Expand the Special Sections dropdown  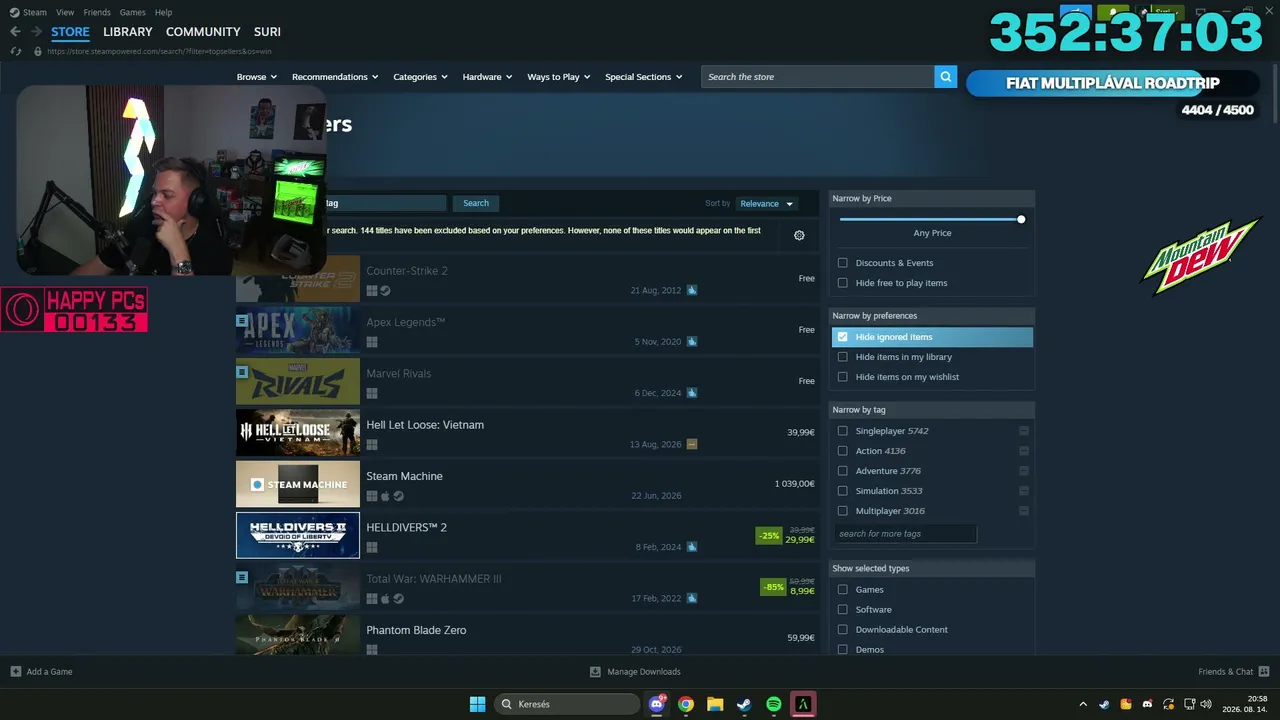click(x=644, y=77)
